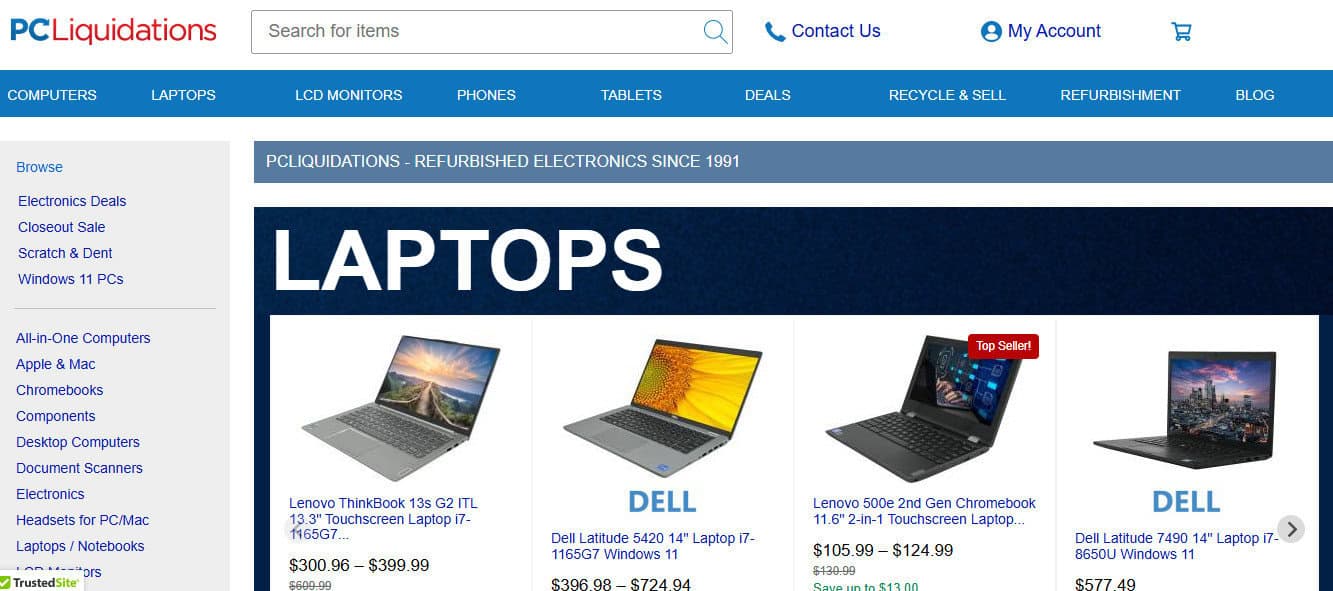The width and height of the screenshot is (1333, 591).
Task: Open the LAPTOPS menu
Action: point(183,95)
